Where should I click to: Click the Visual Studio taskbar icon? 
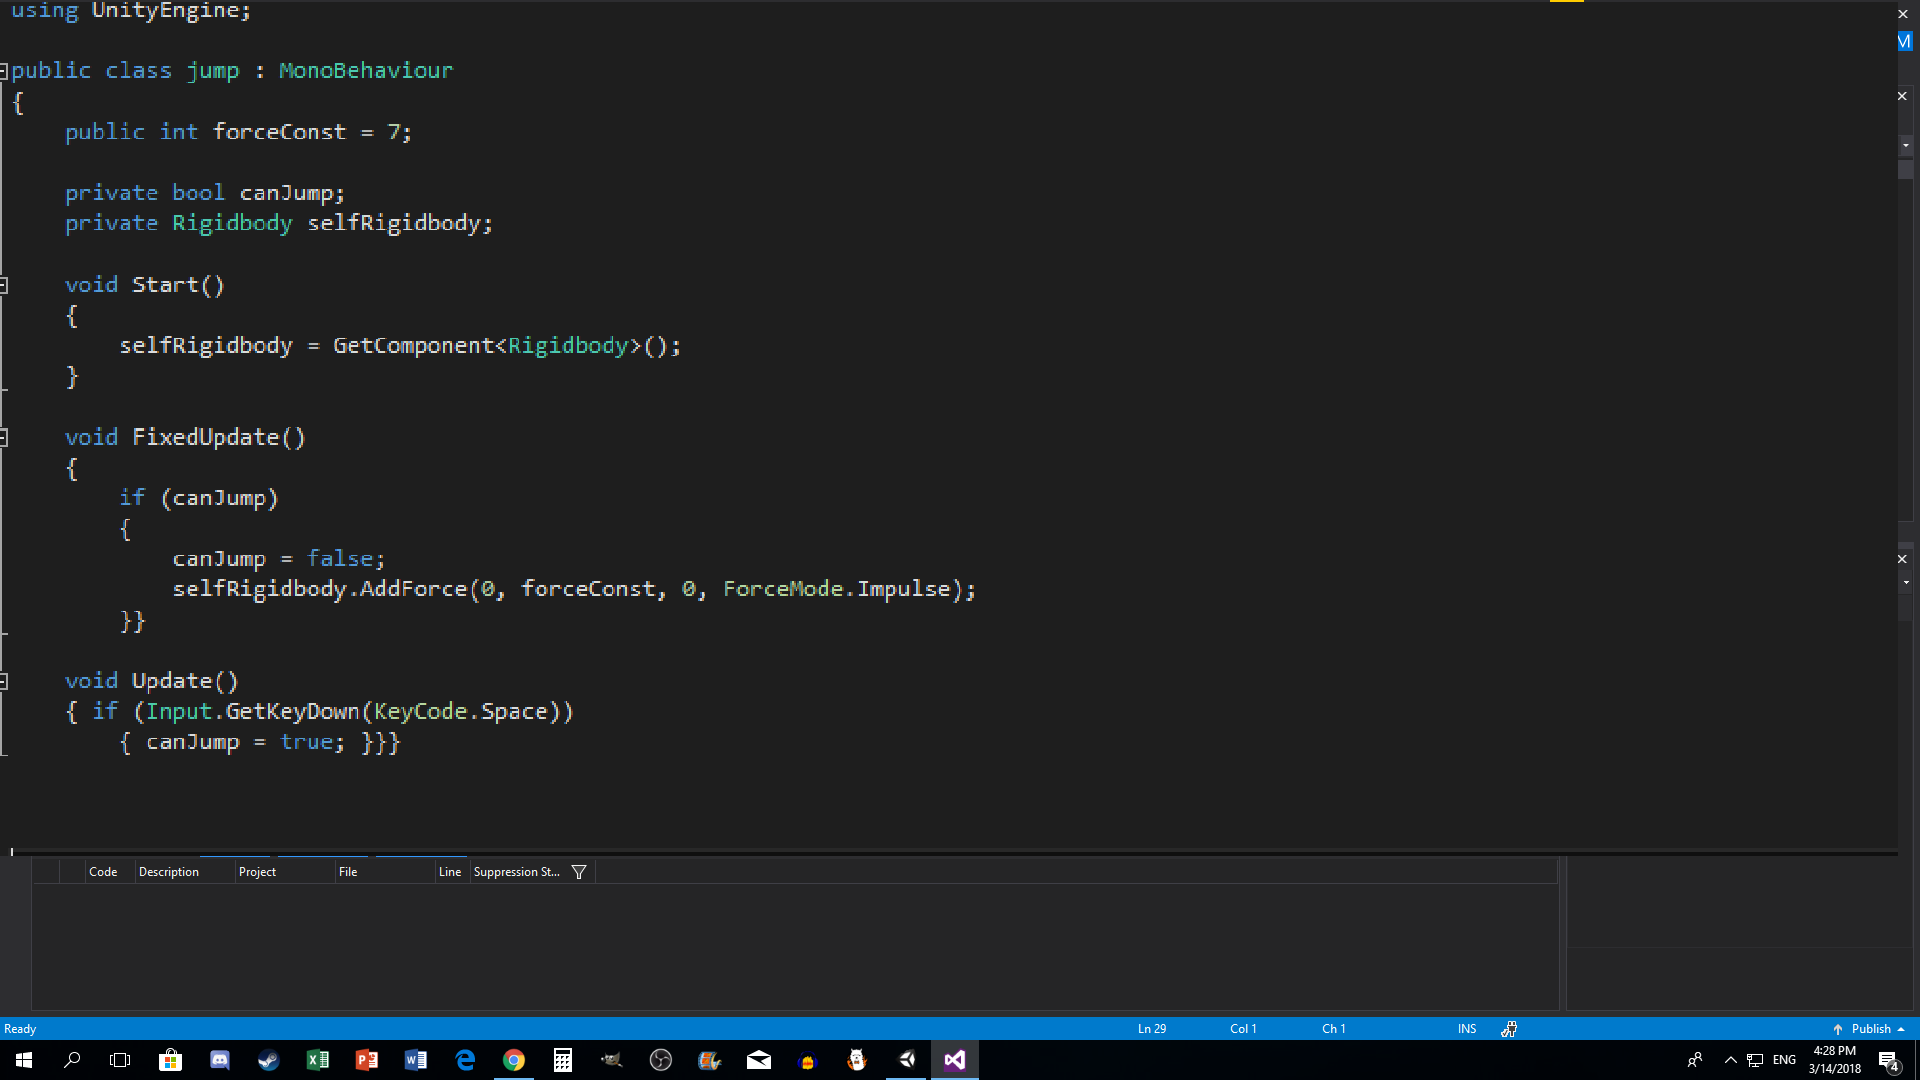click(x=955, y=1060)
